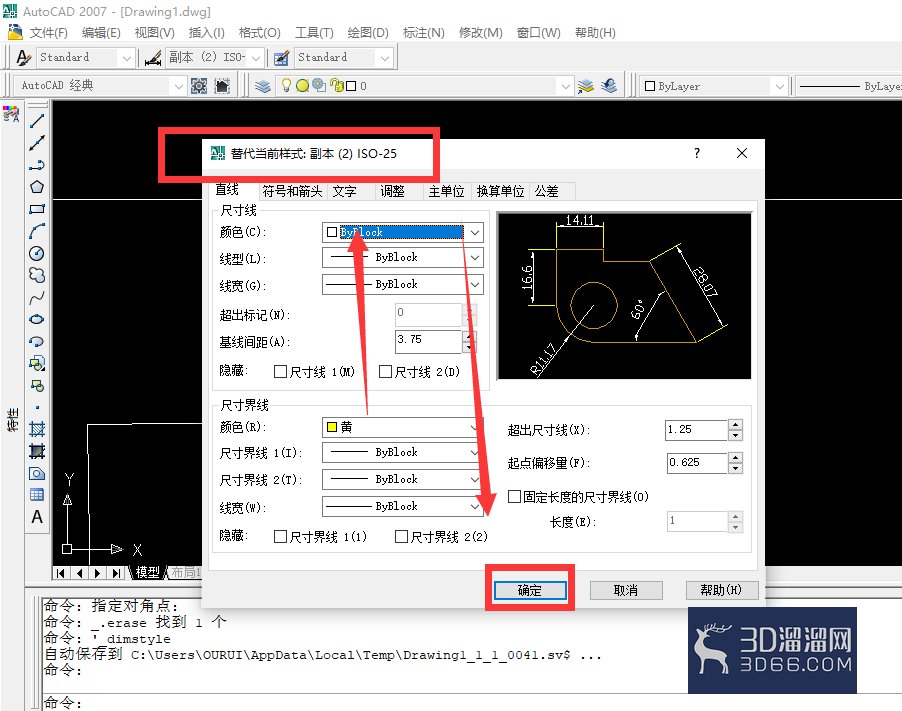Select the Polyline tool
The image size is (902, 711).
37,165
